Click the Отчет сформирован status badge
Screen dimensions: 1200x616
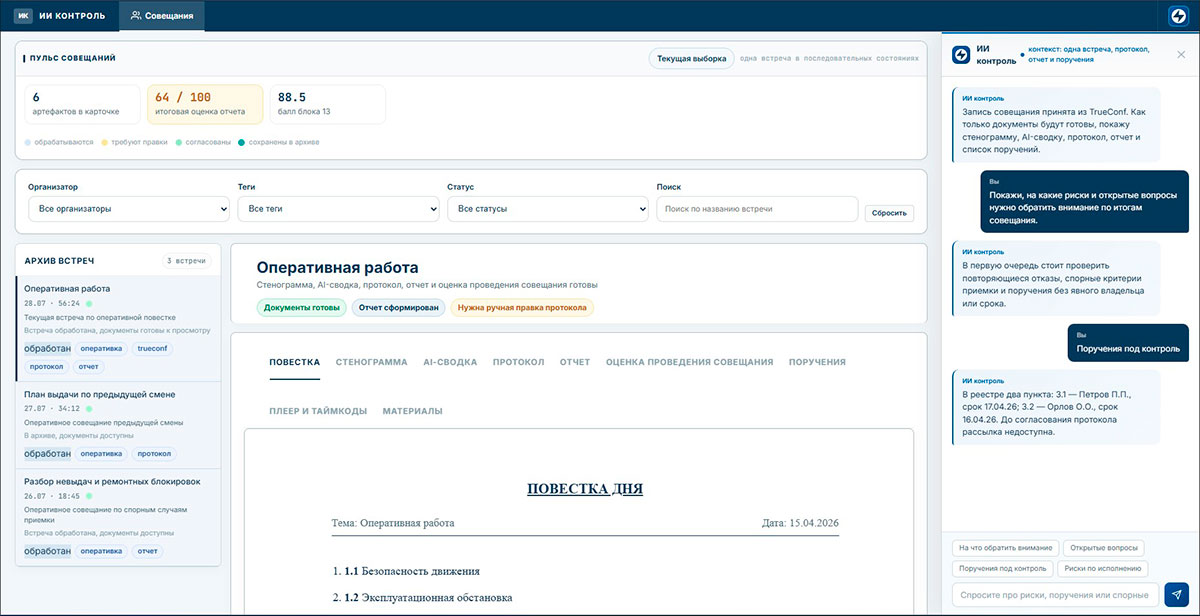(396, 308)
